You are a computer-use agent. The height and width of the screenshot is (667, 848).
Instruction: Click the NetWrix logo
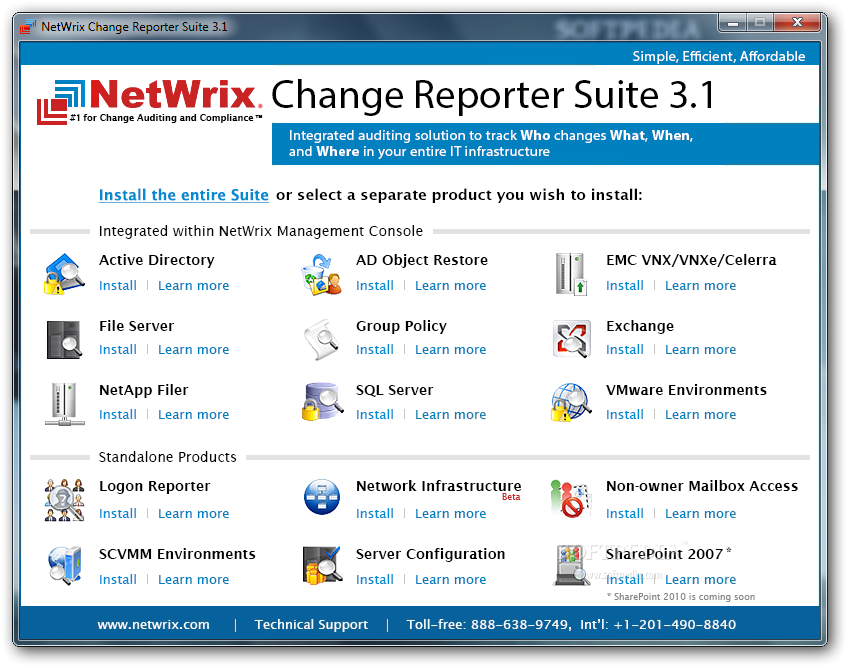tap(150, 102)
